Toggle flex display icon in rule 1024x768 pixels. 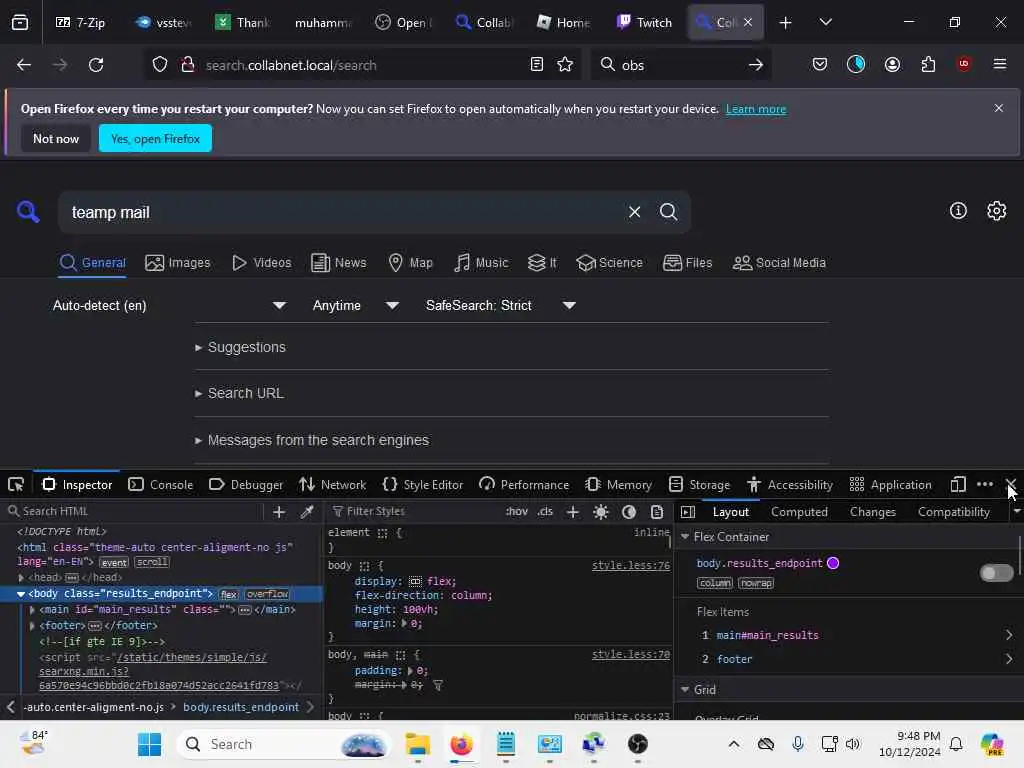tap(415, 581)
